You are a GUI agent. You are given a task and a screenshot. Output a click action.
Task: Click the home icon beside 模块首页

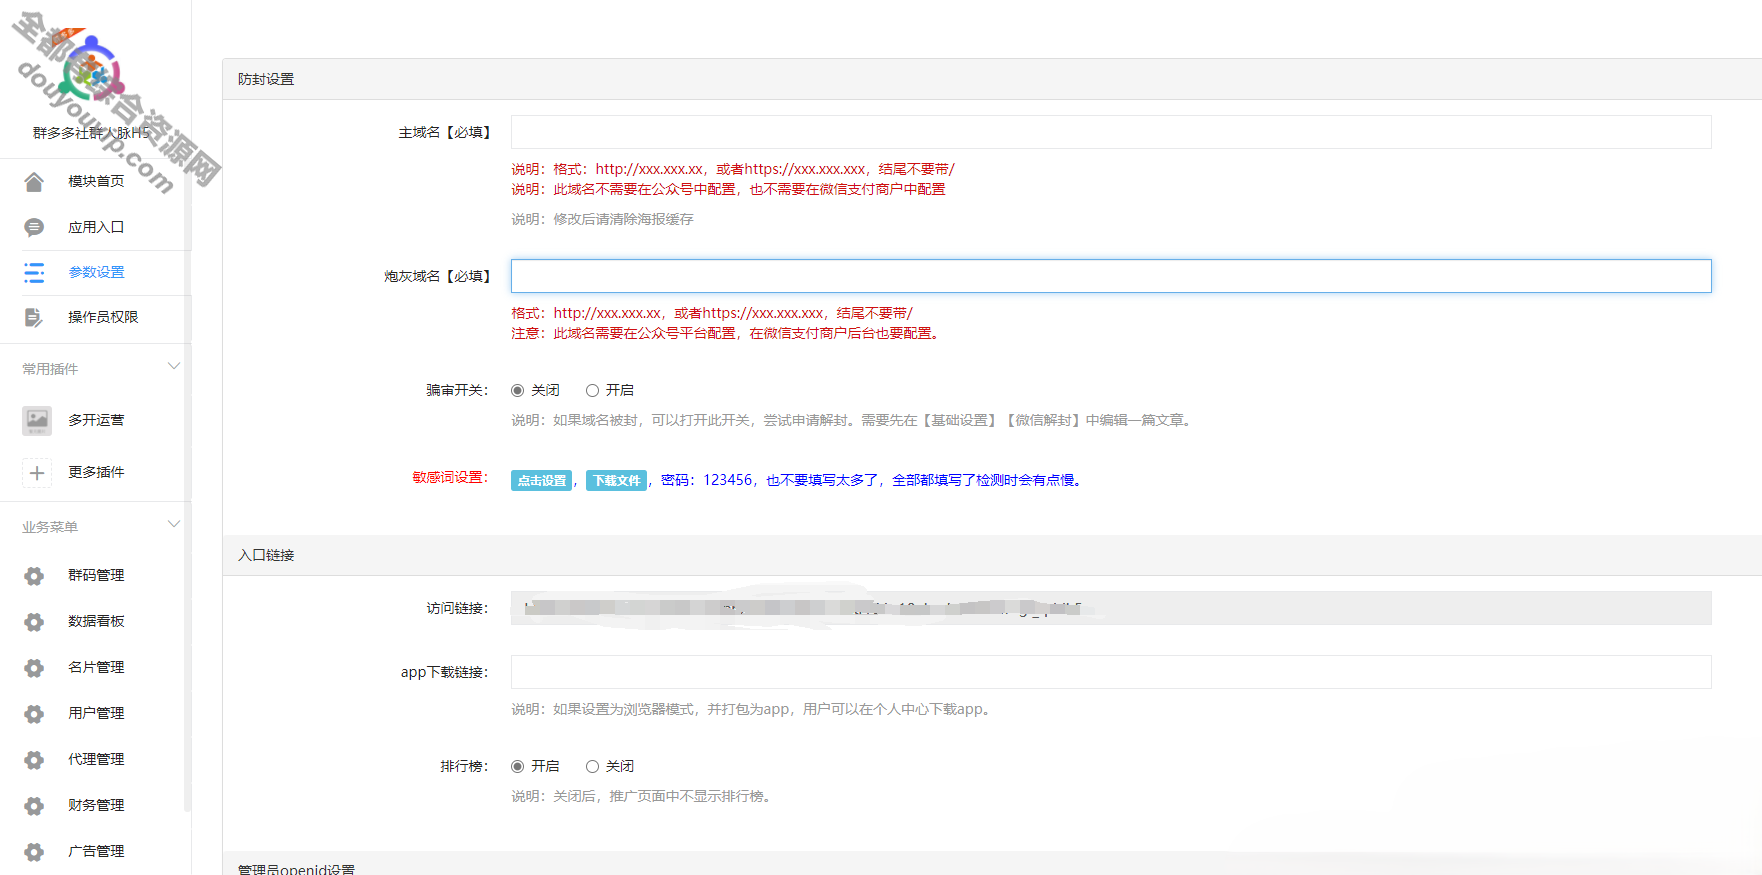tap(34, 182)
